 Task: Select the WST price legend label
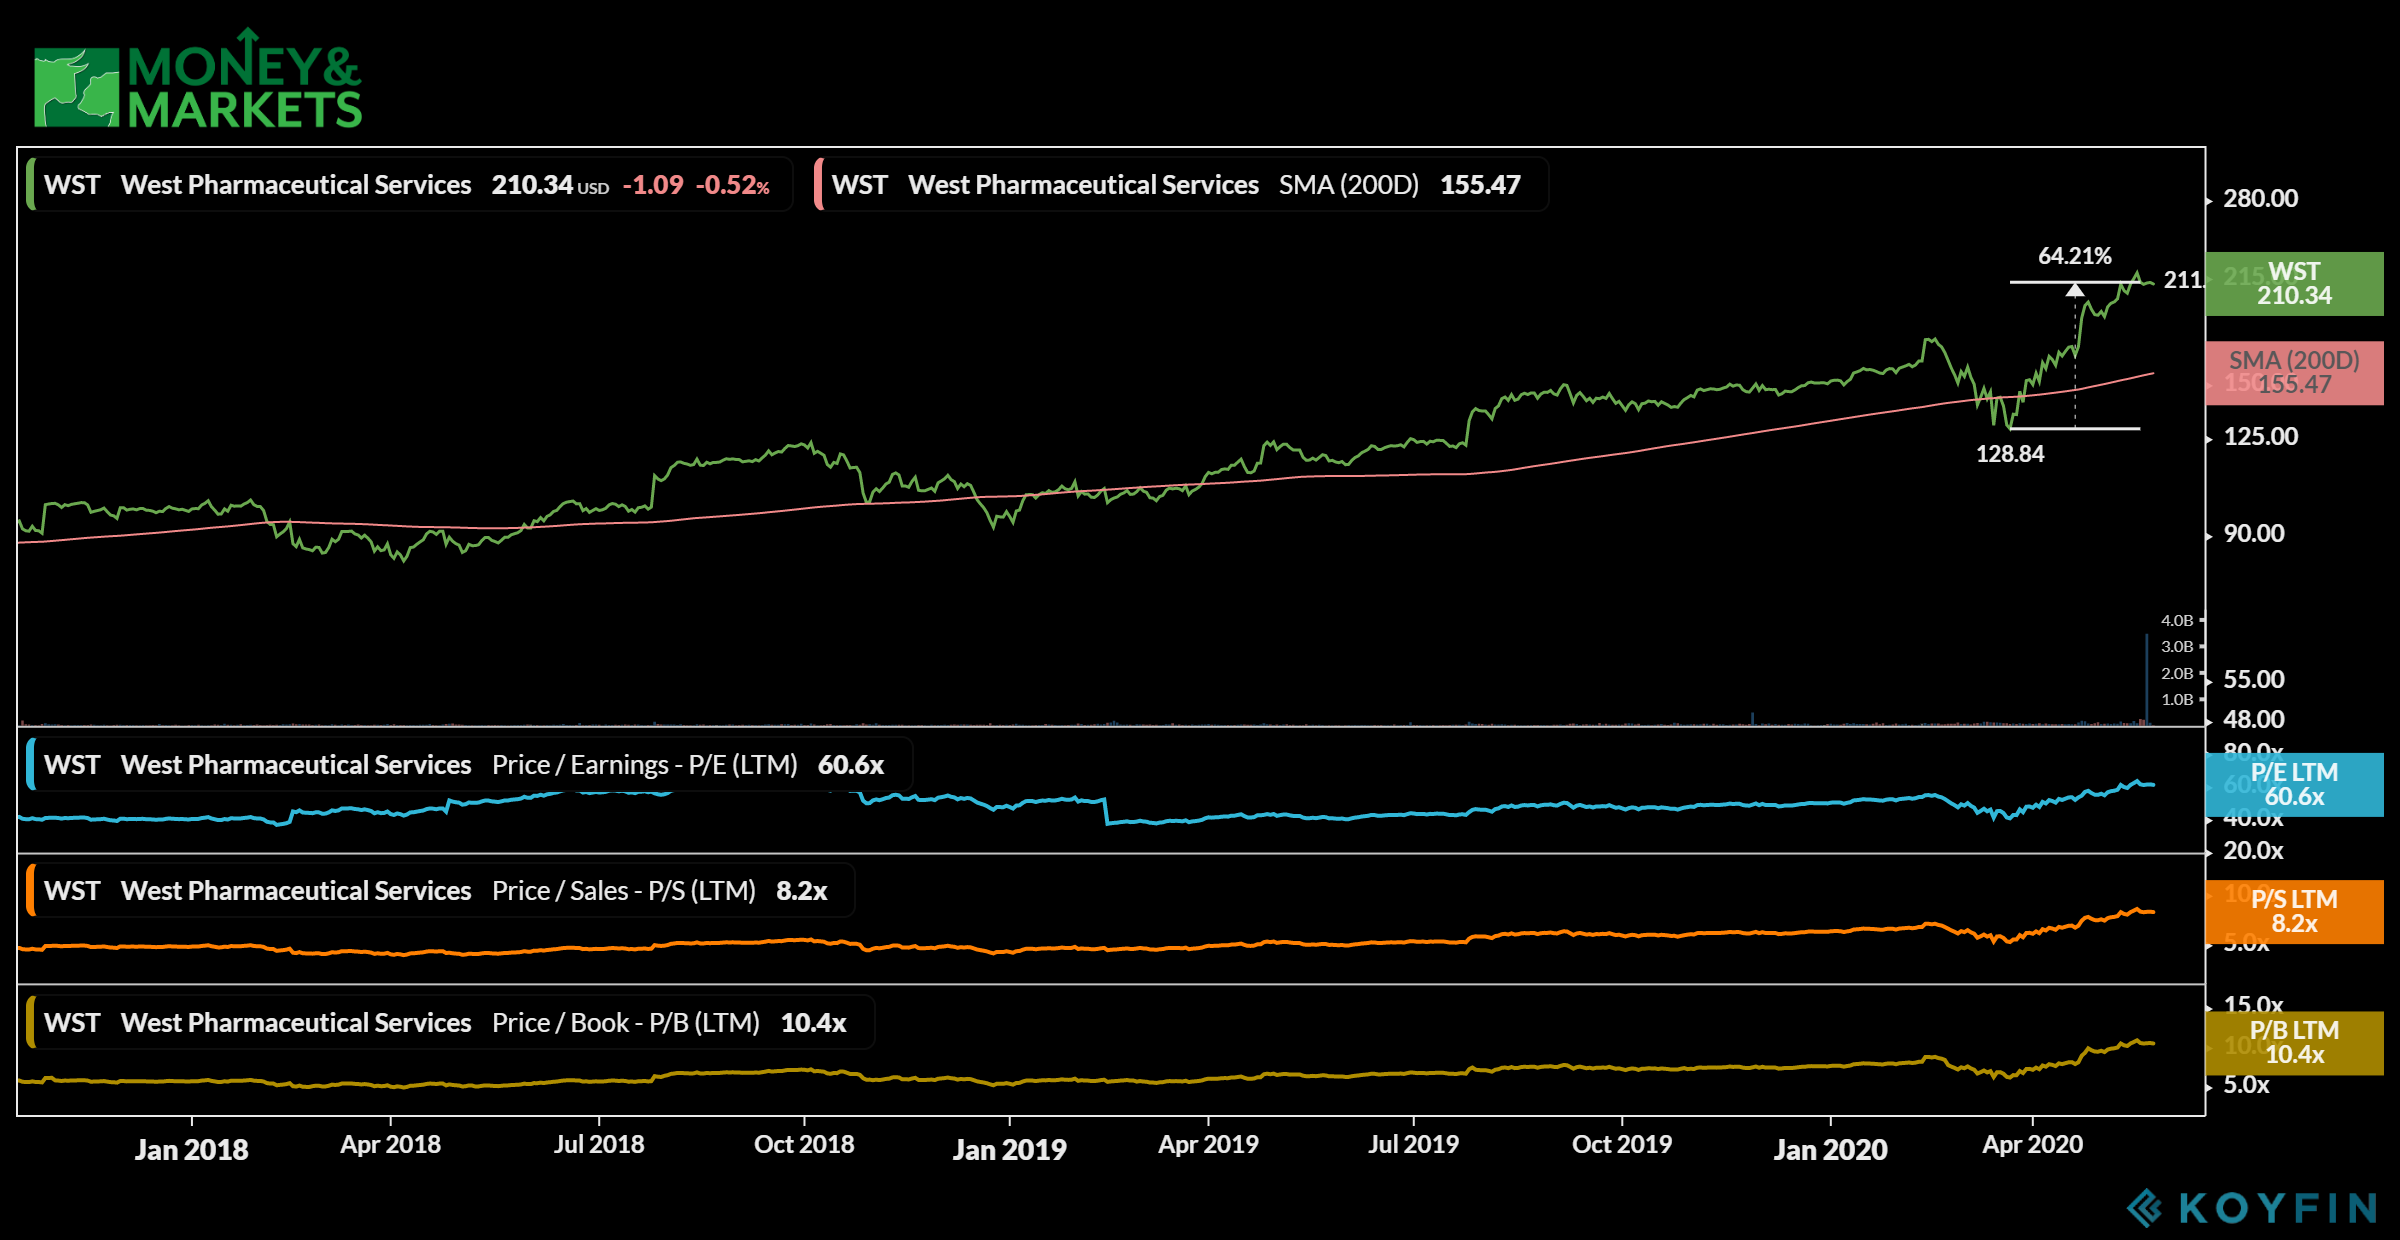[x=409, y=185]
